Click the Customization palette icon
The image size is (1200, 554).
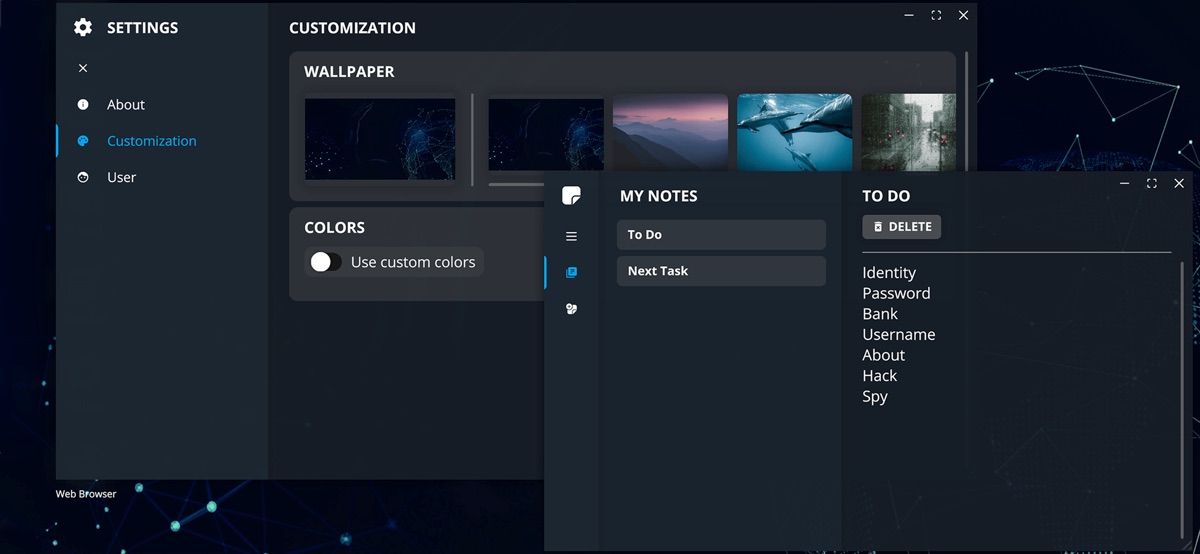tap(83, 141)
